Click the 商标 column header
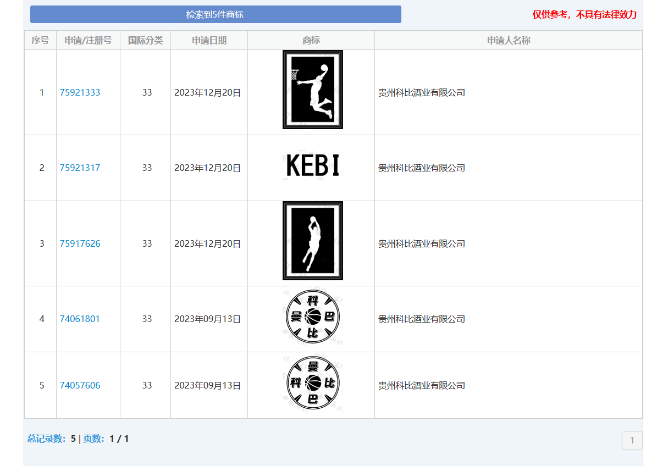 click(311, 40)
